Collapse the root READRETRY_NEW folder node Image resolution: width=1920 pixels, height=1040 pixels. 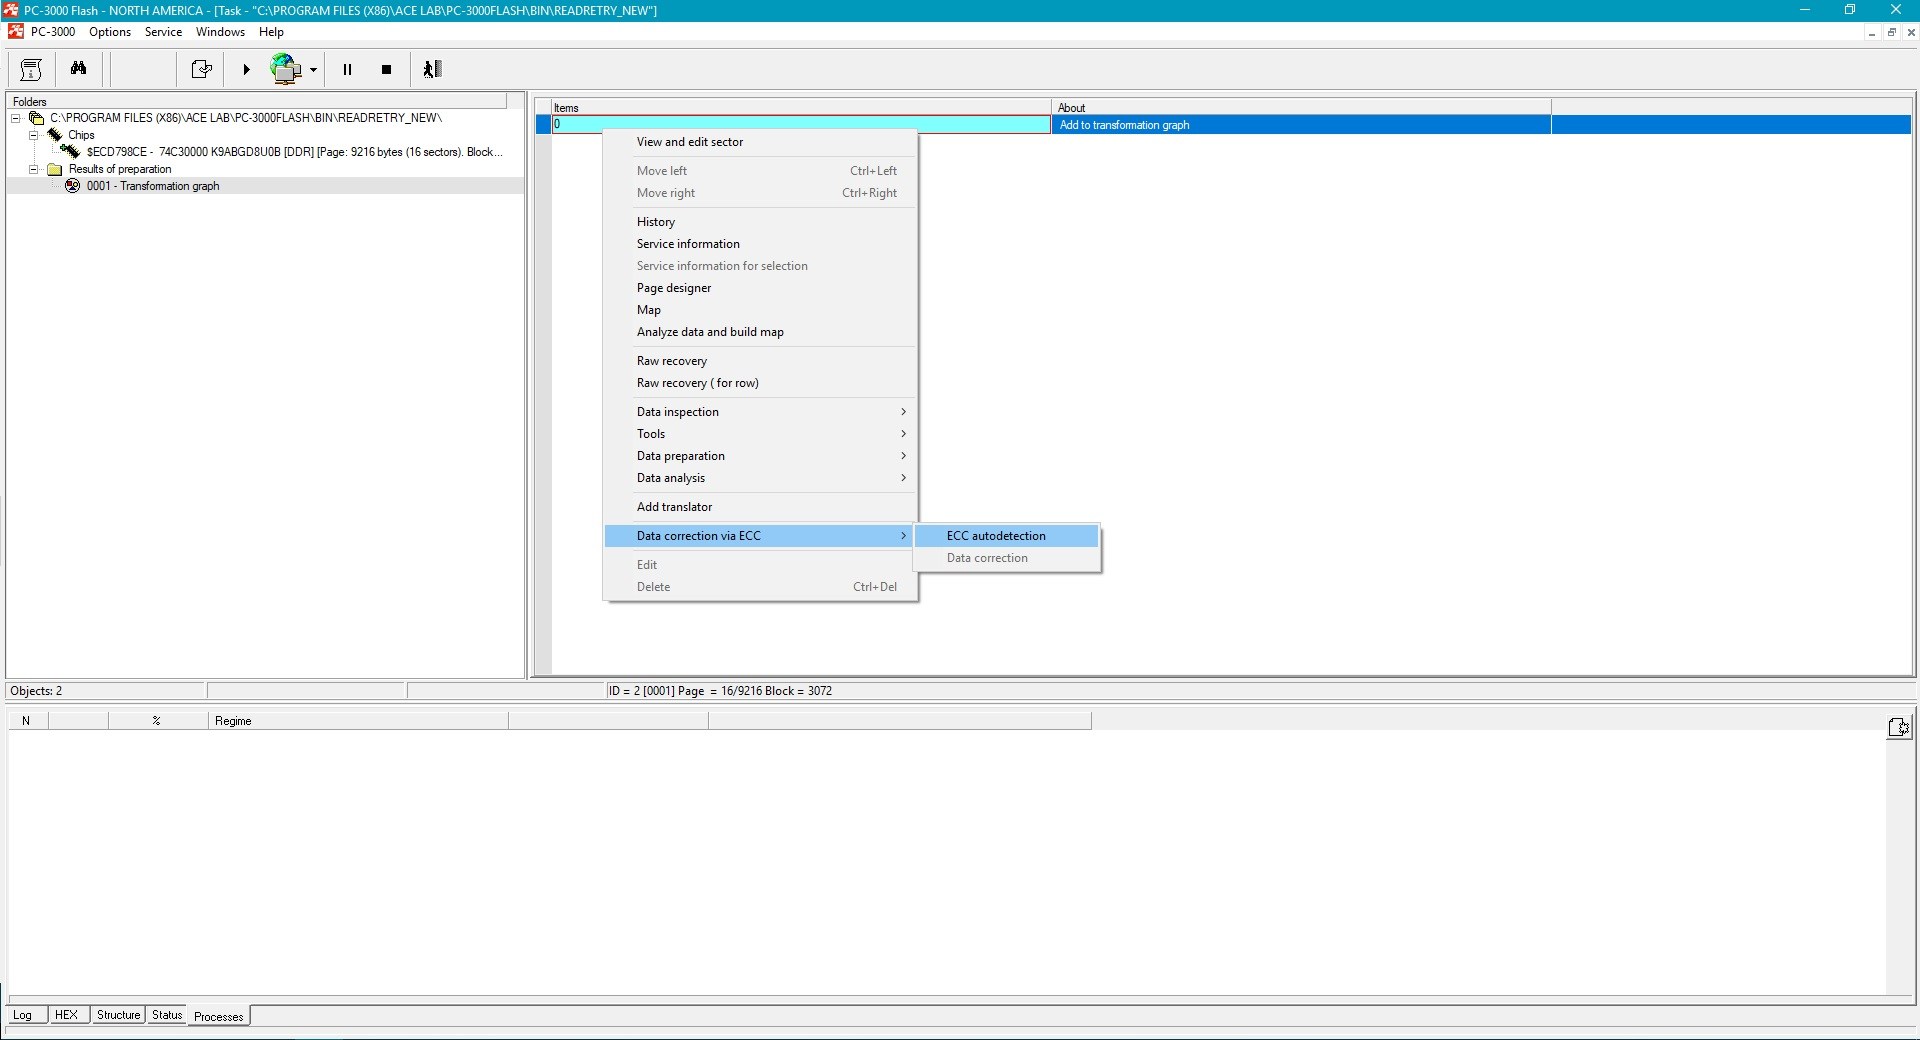click(16, 118)
